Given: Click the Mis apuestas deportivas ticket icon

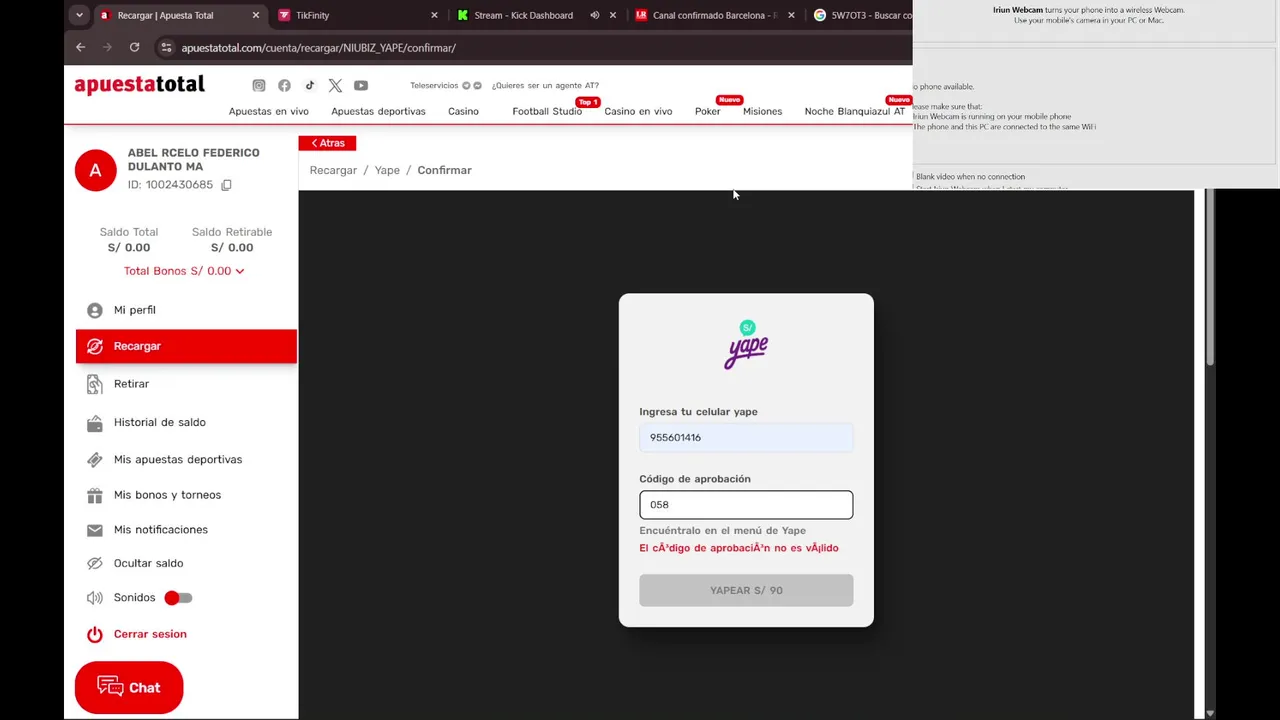Looking at the screenshot, I should [x=95, y=460].
